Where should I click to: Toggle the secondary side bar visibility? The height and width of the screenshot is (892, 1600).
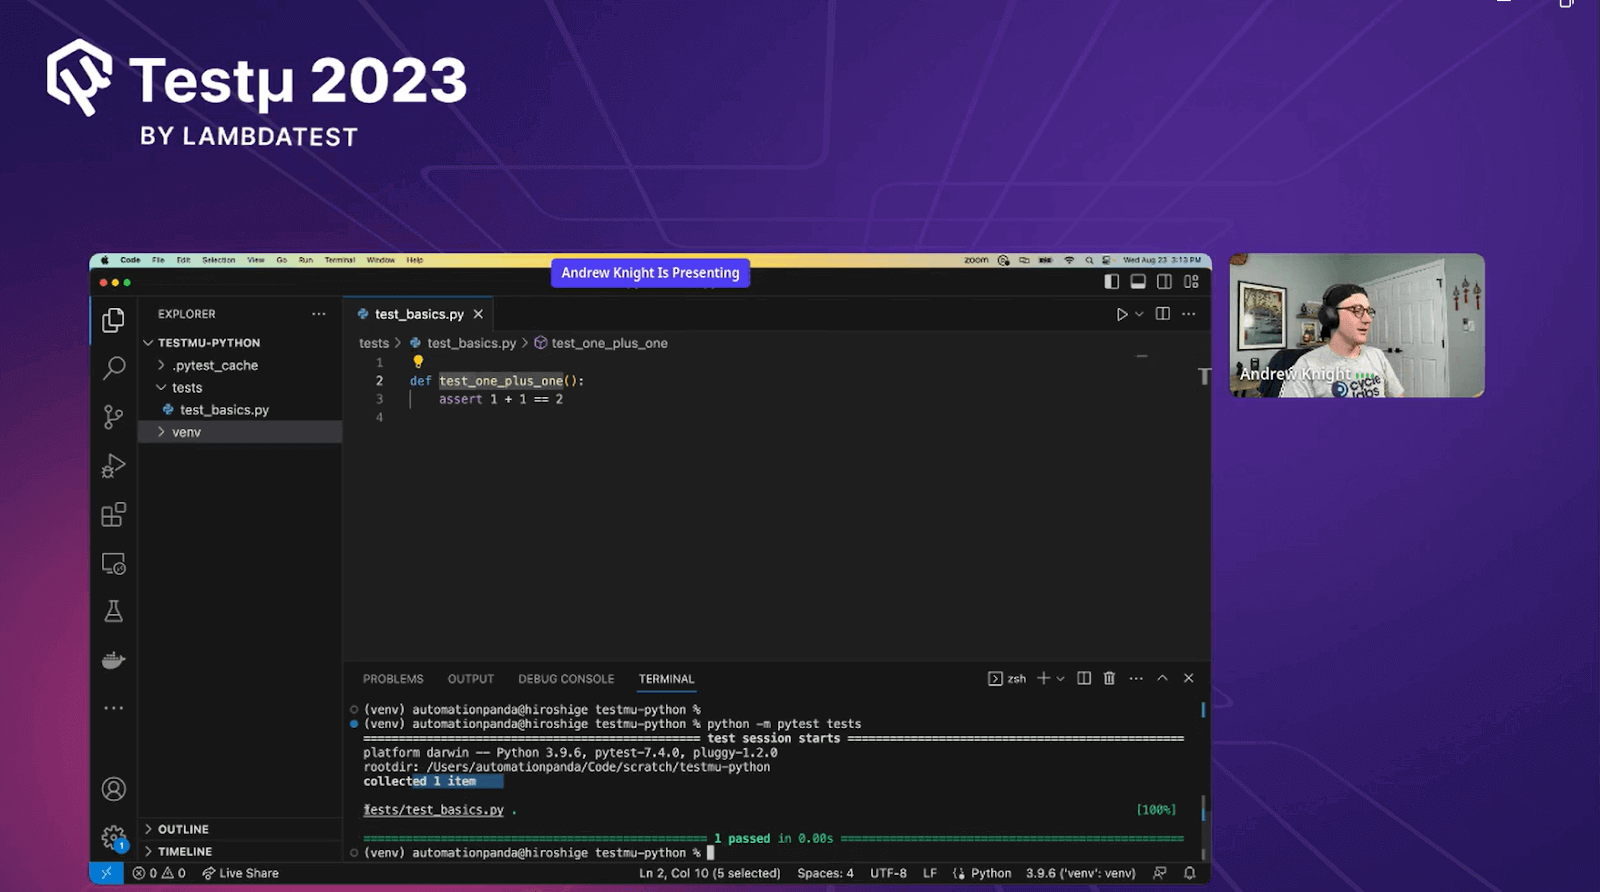(x=1164, y=282)
